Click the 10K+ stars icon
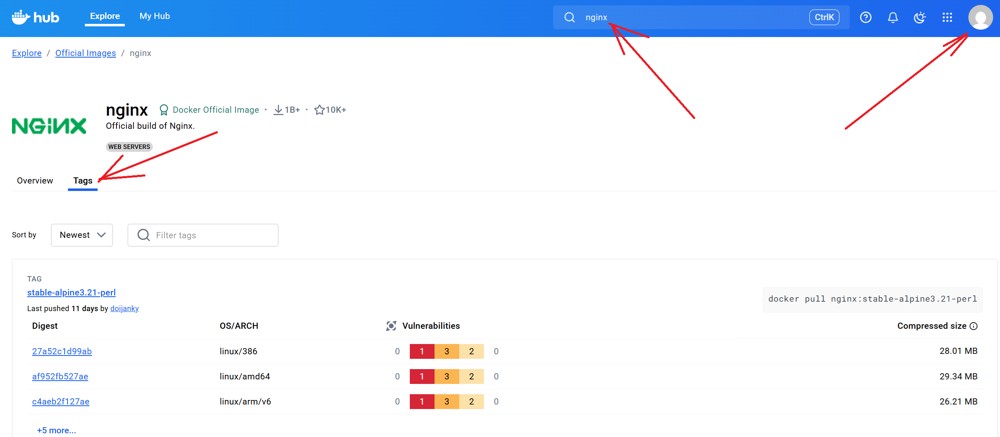 coord(320,110)
